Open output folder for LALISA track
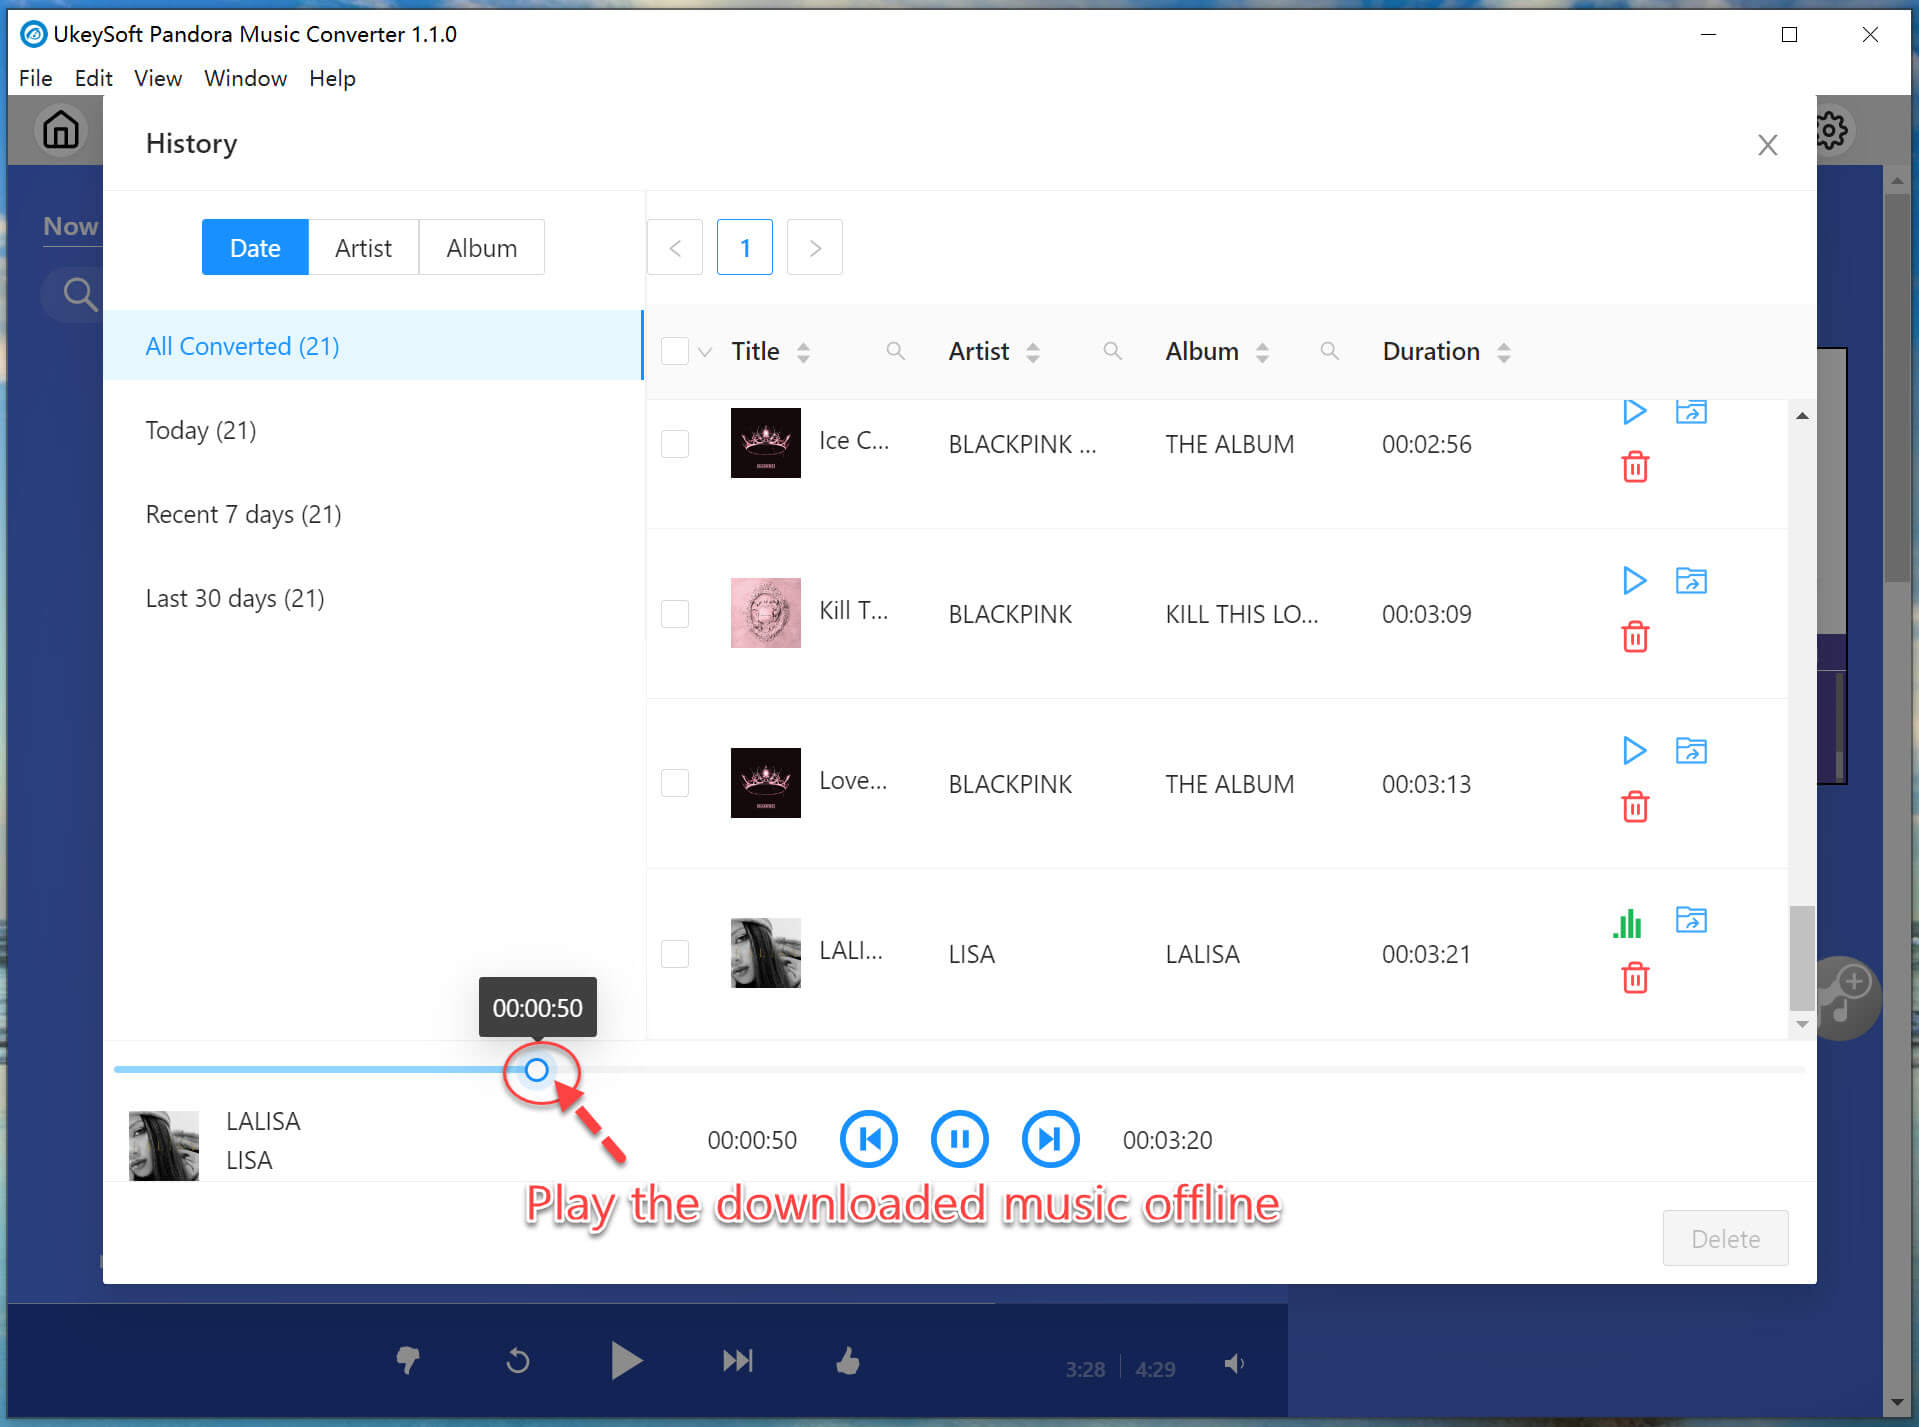This screenshot has width=1919, height=1427. (1691, 919)
